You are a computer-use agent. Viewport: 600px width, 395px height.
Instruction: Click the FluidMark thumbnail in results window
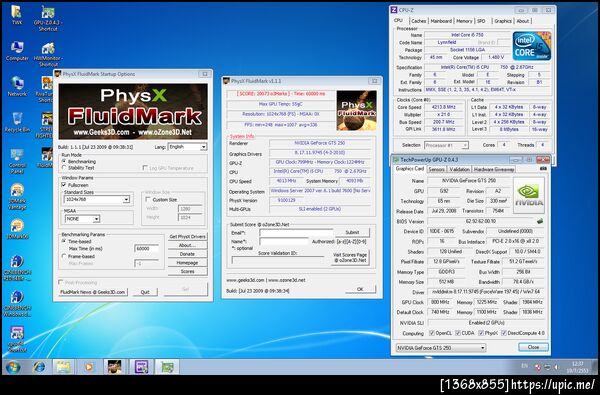(x=356, y=110)
